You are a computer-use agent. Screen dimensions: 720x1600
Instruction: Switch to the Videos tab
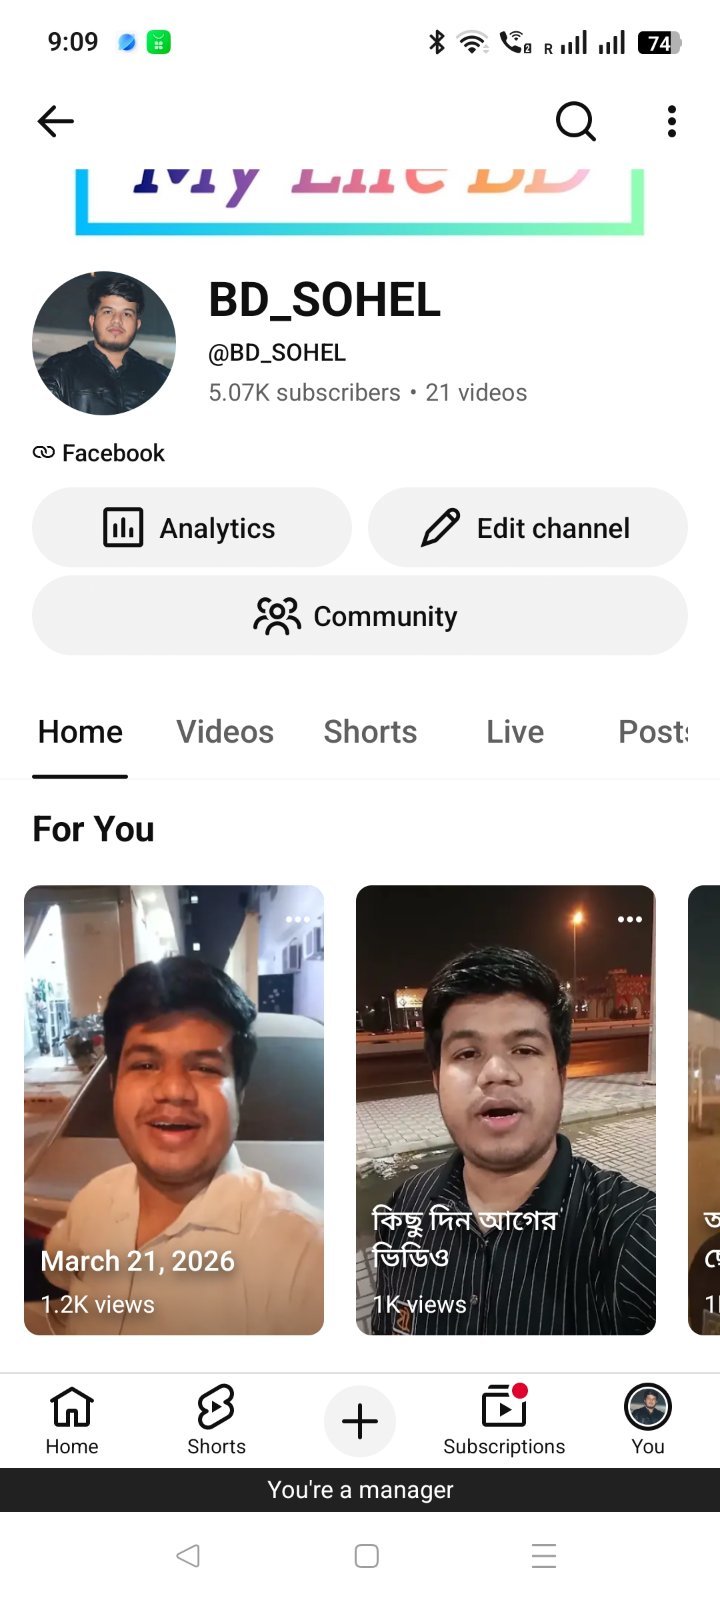pos(225,732)
